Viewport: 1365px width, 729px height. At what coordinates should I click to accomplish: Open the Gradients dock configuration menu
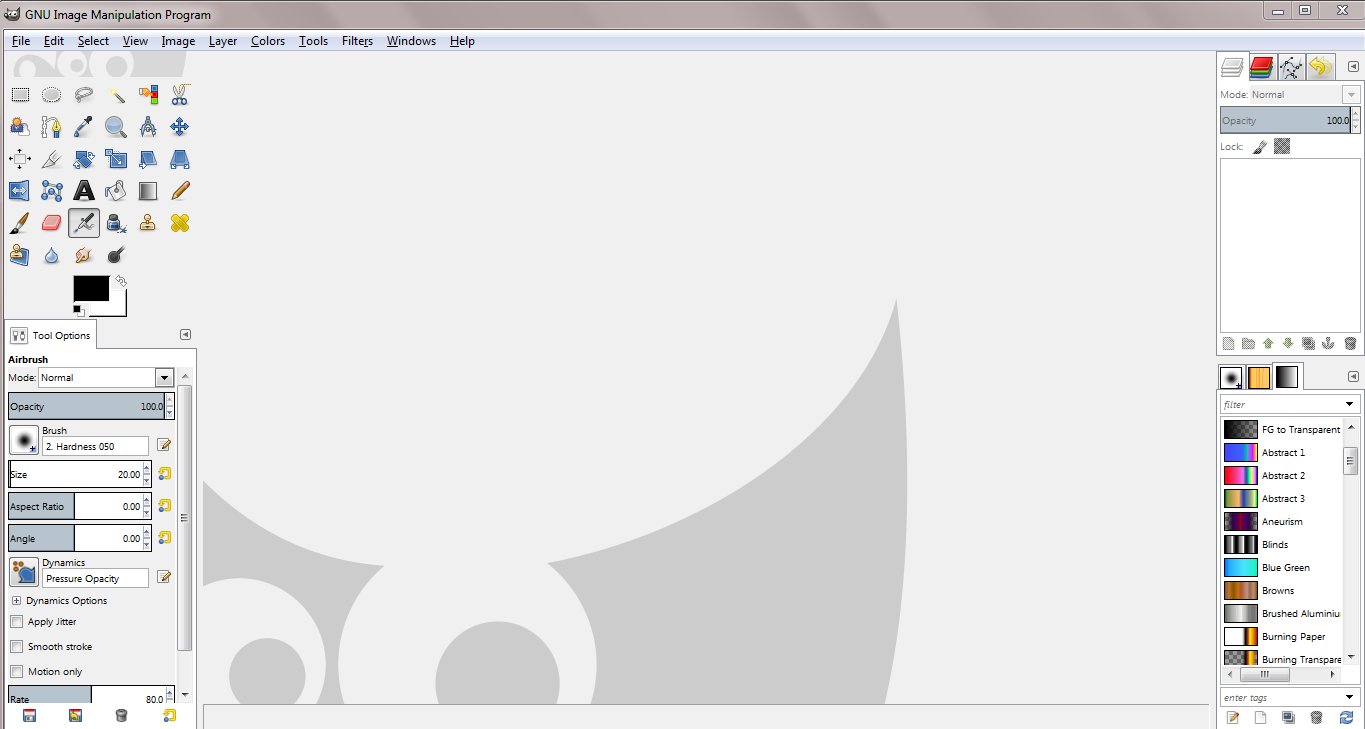[1353, 377]
